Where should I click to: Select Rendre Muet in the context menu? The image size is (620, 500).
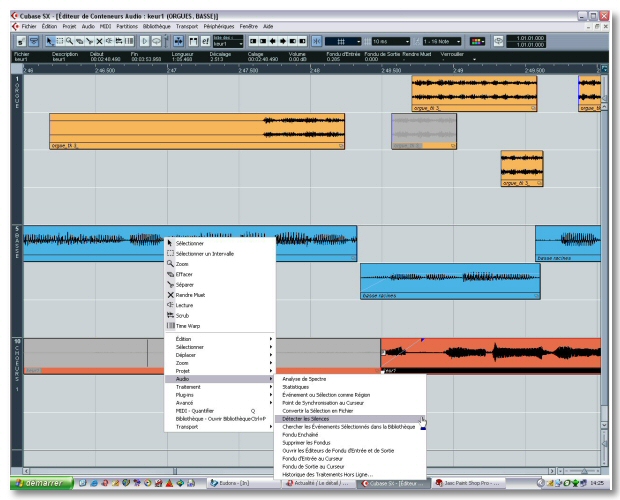220,295
